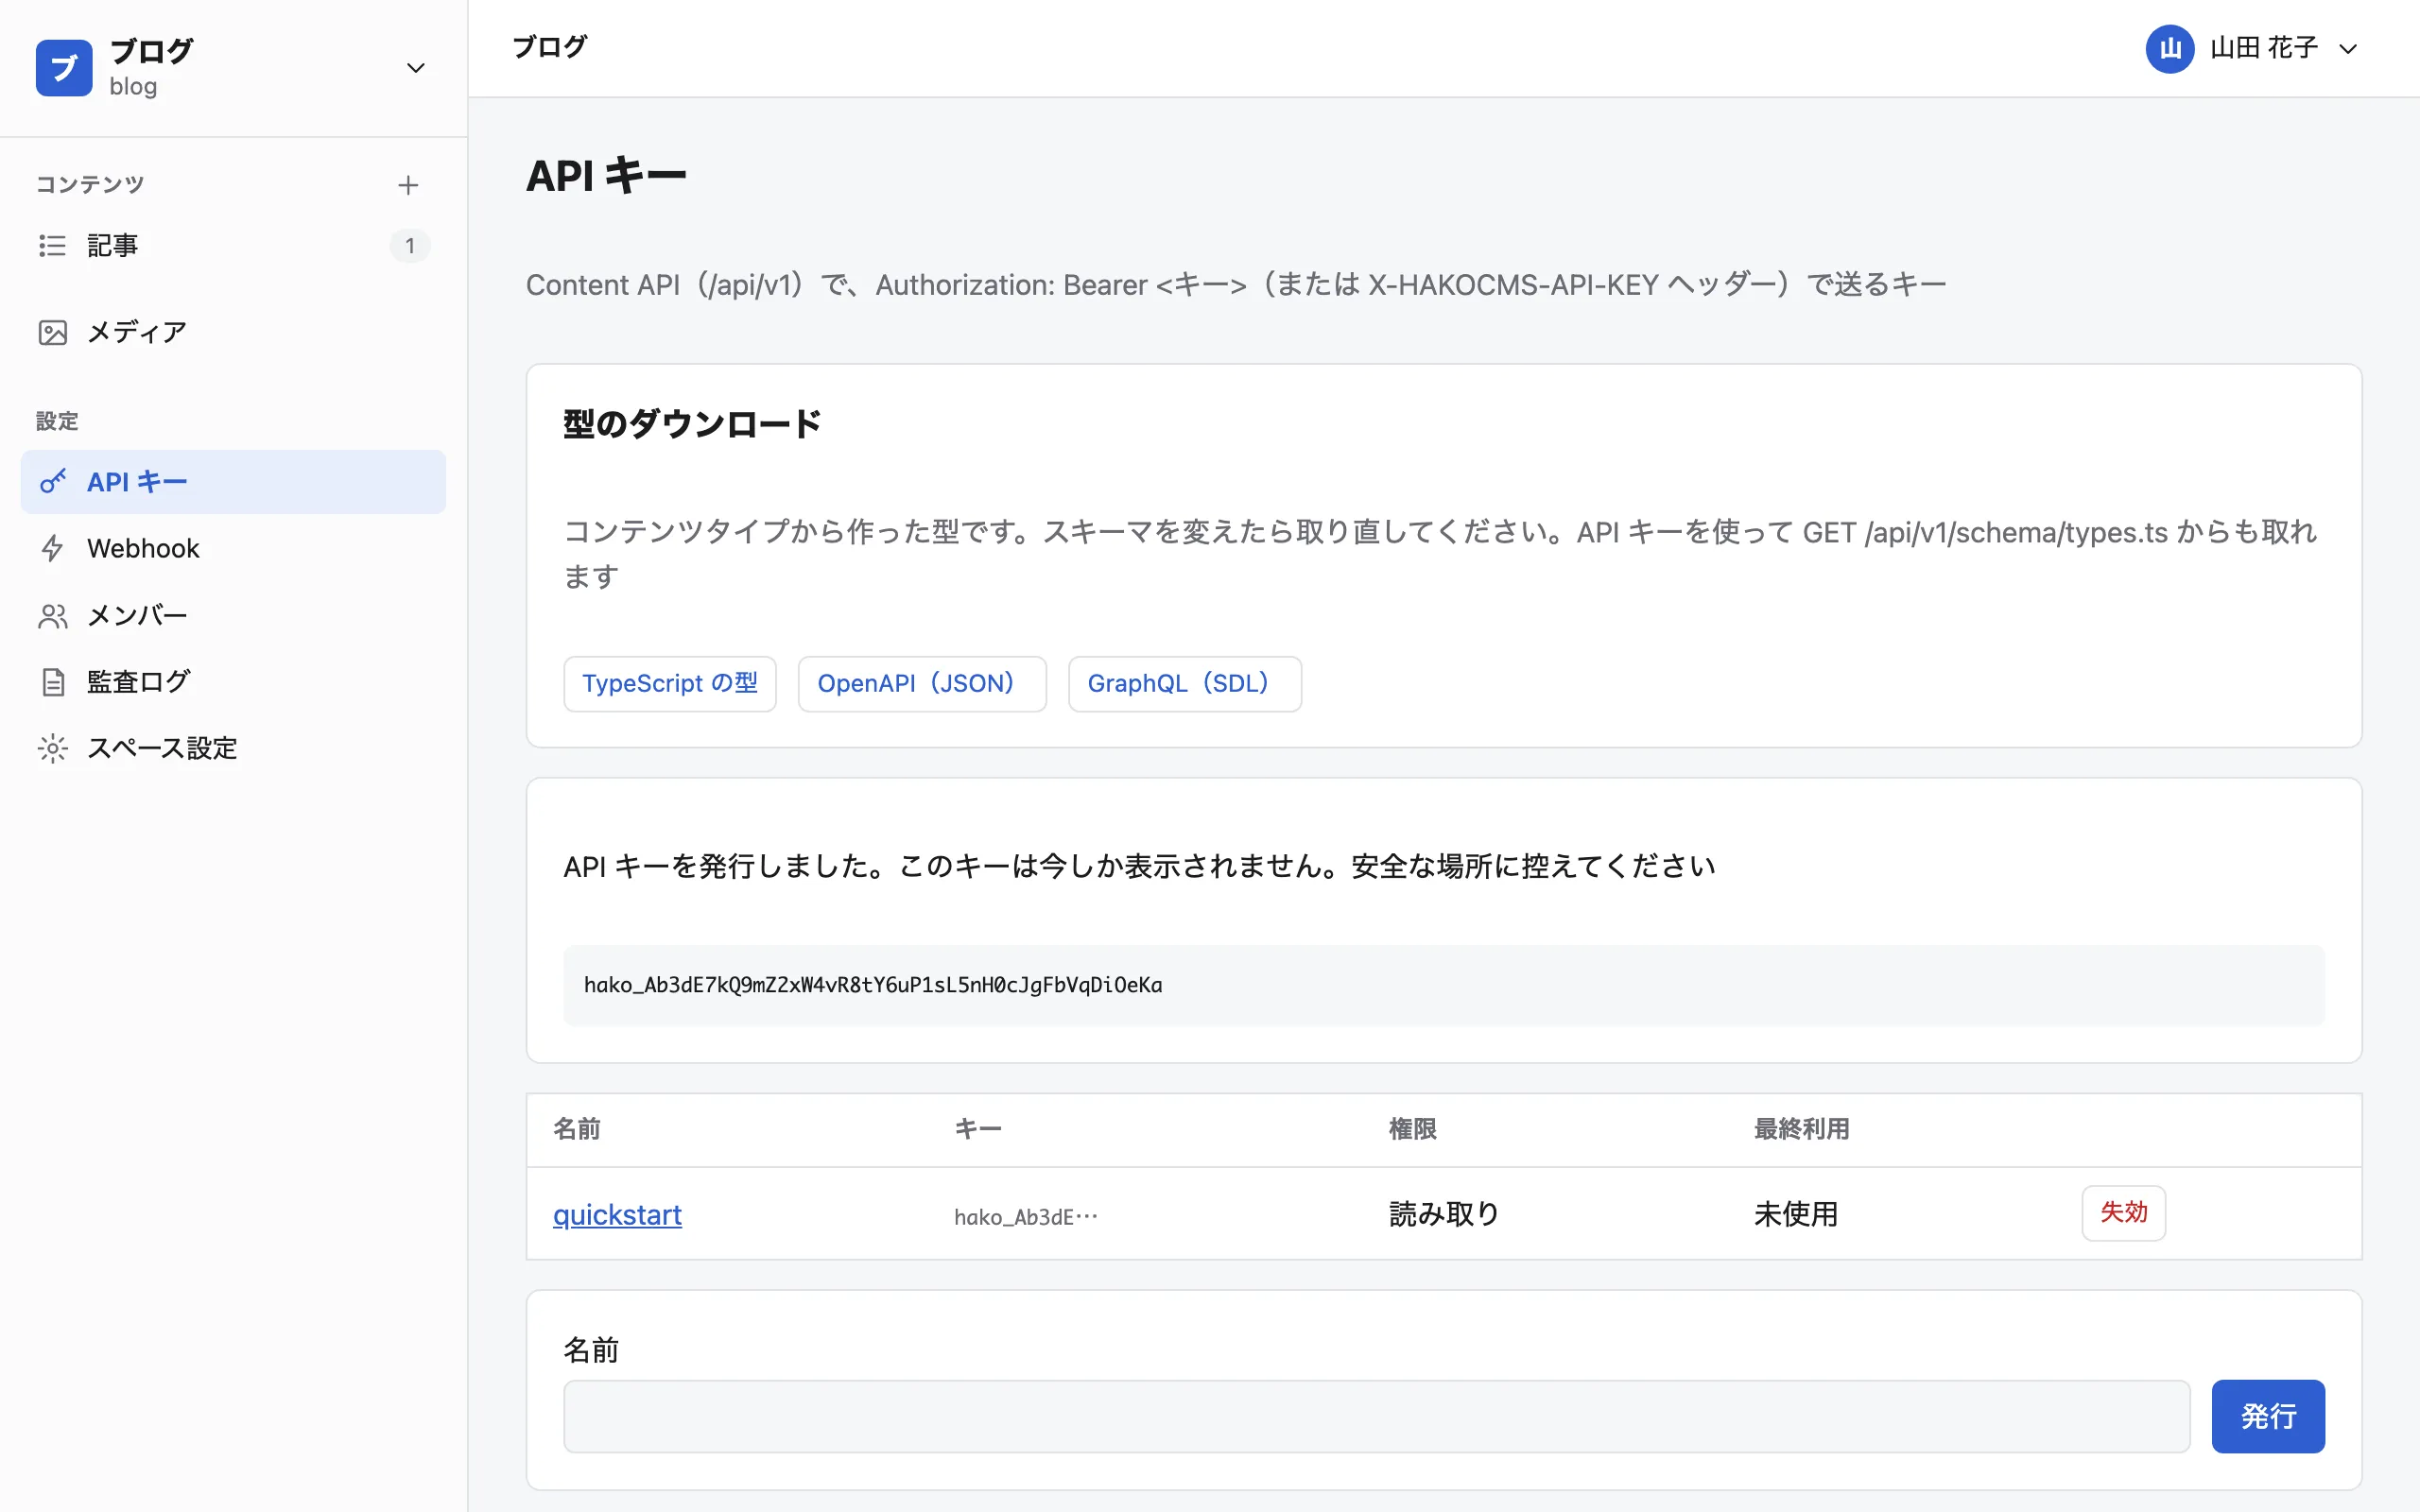The width and height of the screenshot is (2420, 1512).
Task: Revoke quickstart key with 失効 button
Action: (x=2123, y=1213)
